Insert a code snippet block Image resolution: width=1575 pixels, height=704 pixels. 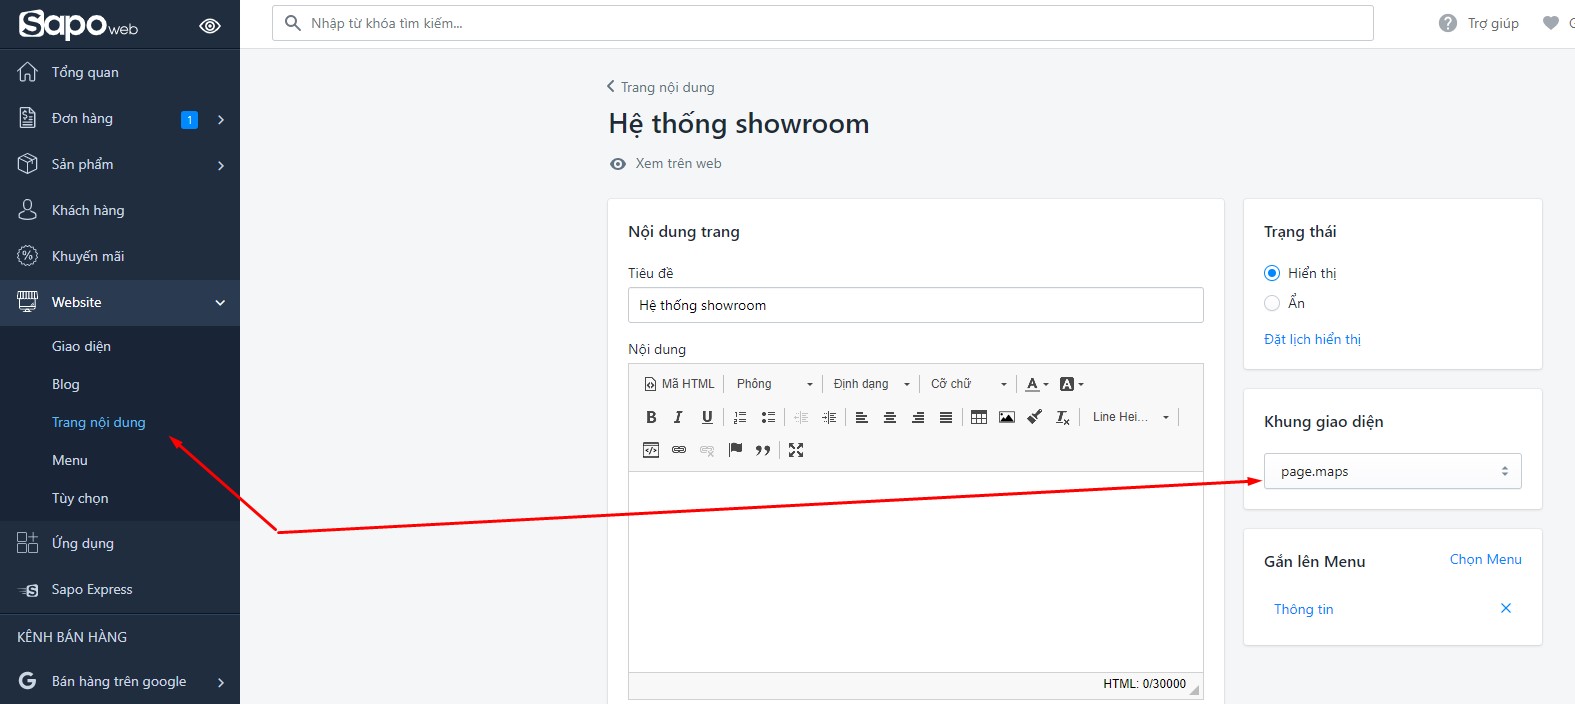[x=651, y=450]
